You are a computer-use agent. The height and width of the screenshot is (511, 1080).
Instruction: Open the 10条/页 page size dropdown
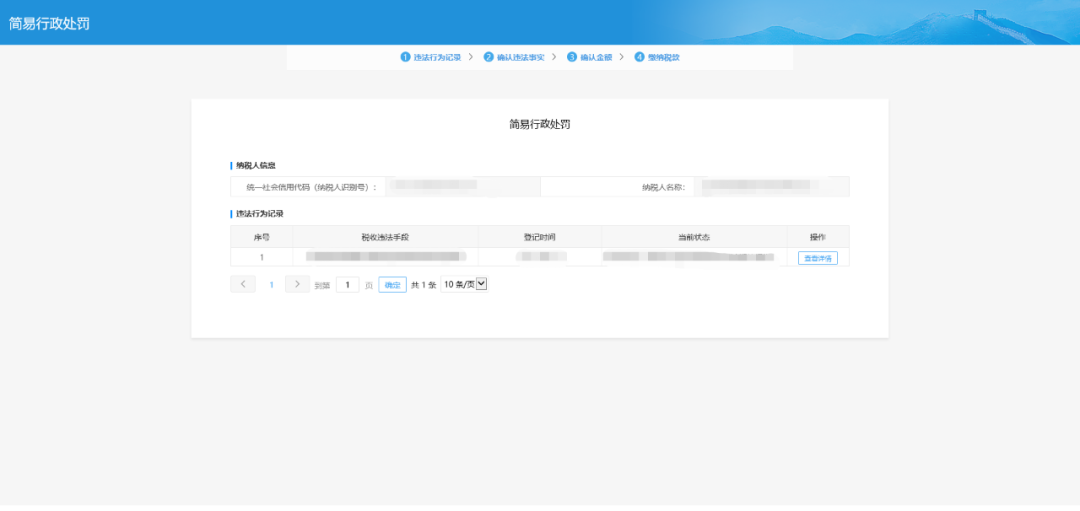tap(464, 285)
